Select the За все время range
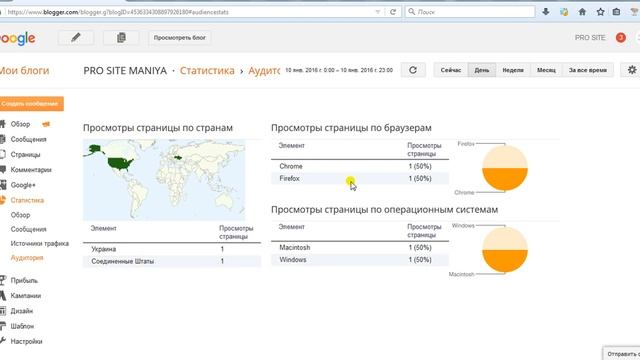The width and height of the screenshot is (640, 360). point(588,70)
